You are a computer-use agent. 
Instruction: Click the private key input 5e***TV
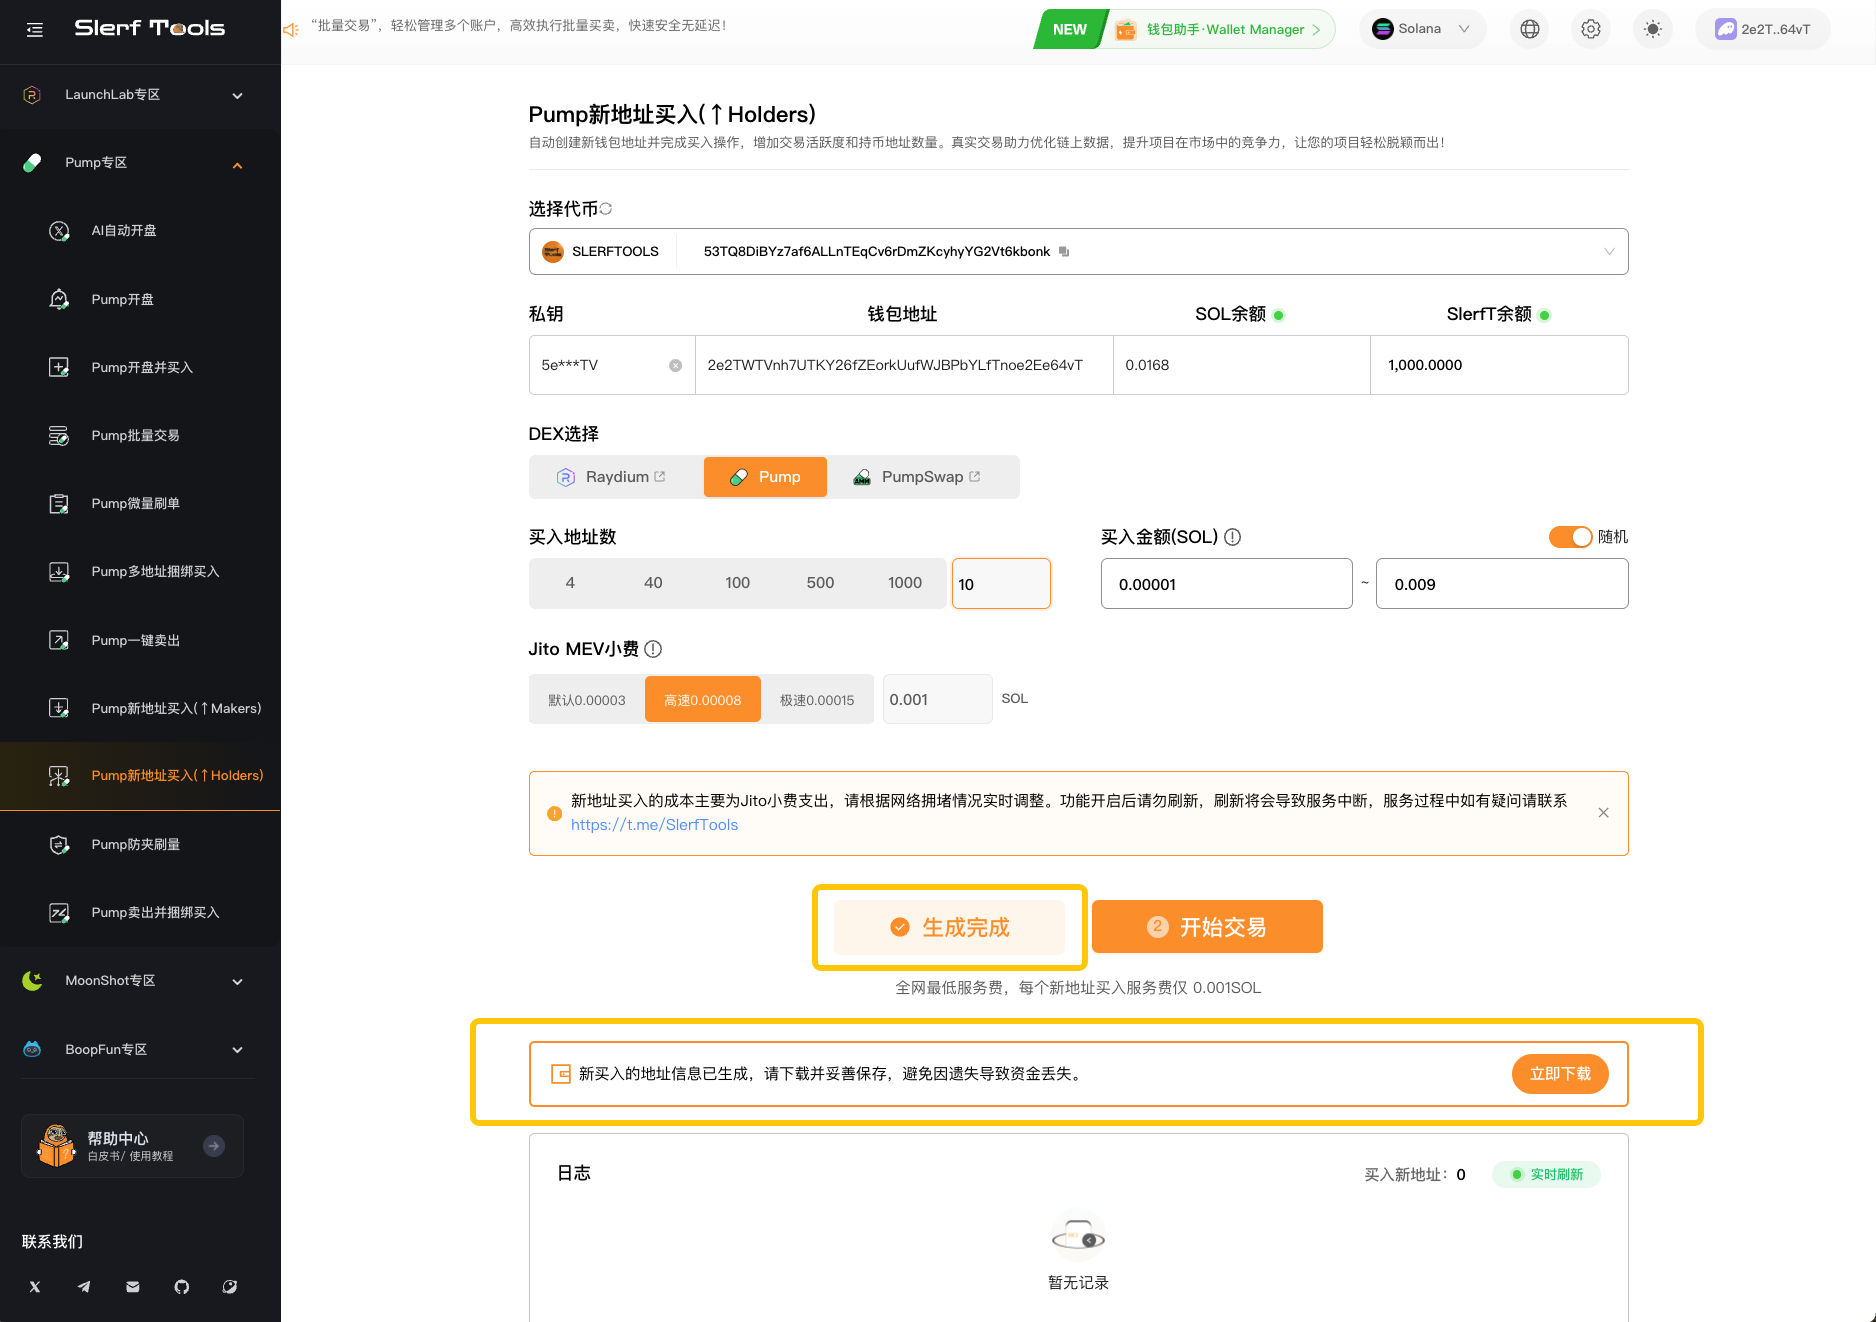pyautogui.click(x=612, y=366)
